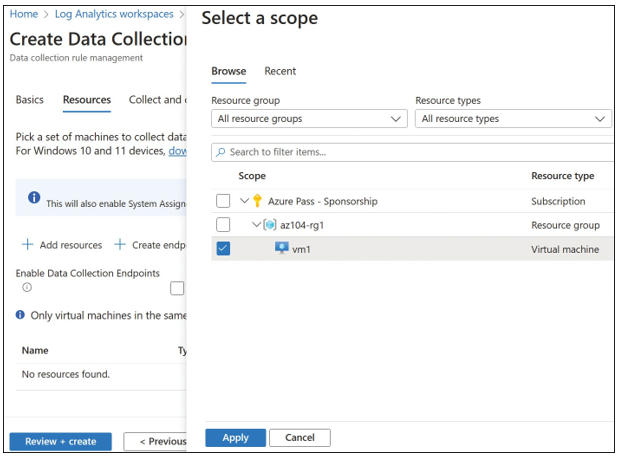Click the Search to filter items field
623x456 pixels.
pos(412,152)
